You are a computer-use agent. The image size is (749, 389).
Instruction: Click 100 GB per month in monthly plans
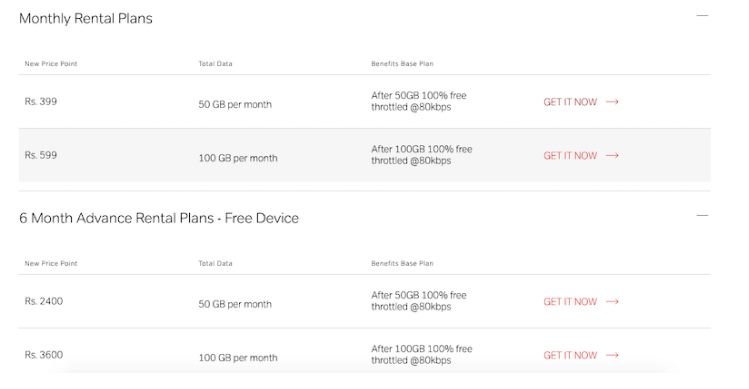[x=238, y=158]
